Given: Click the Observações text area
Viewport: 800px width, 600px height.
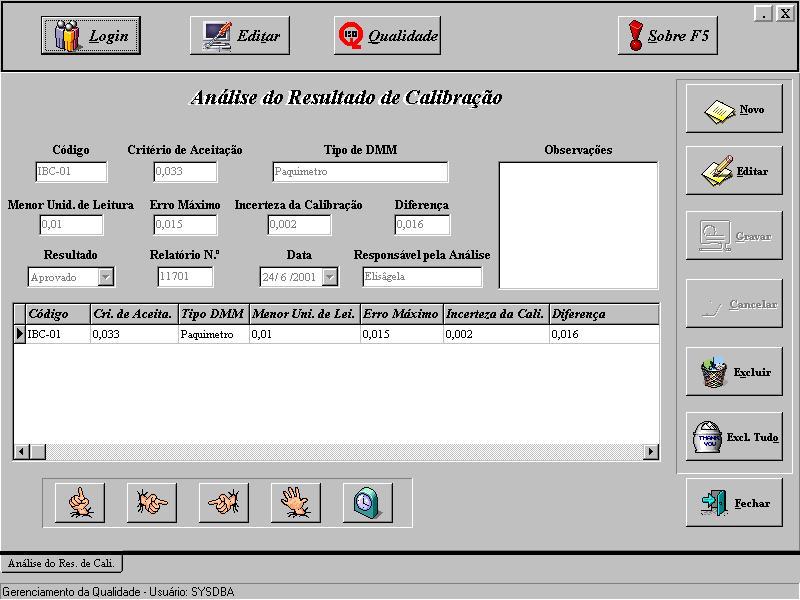Looking at the screenshot, I should click(x=578, y=225).
